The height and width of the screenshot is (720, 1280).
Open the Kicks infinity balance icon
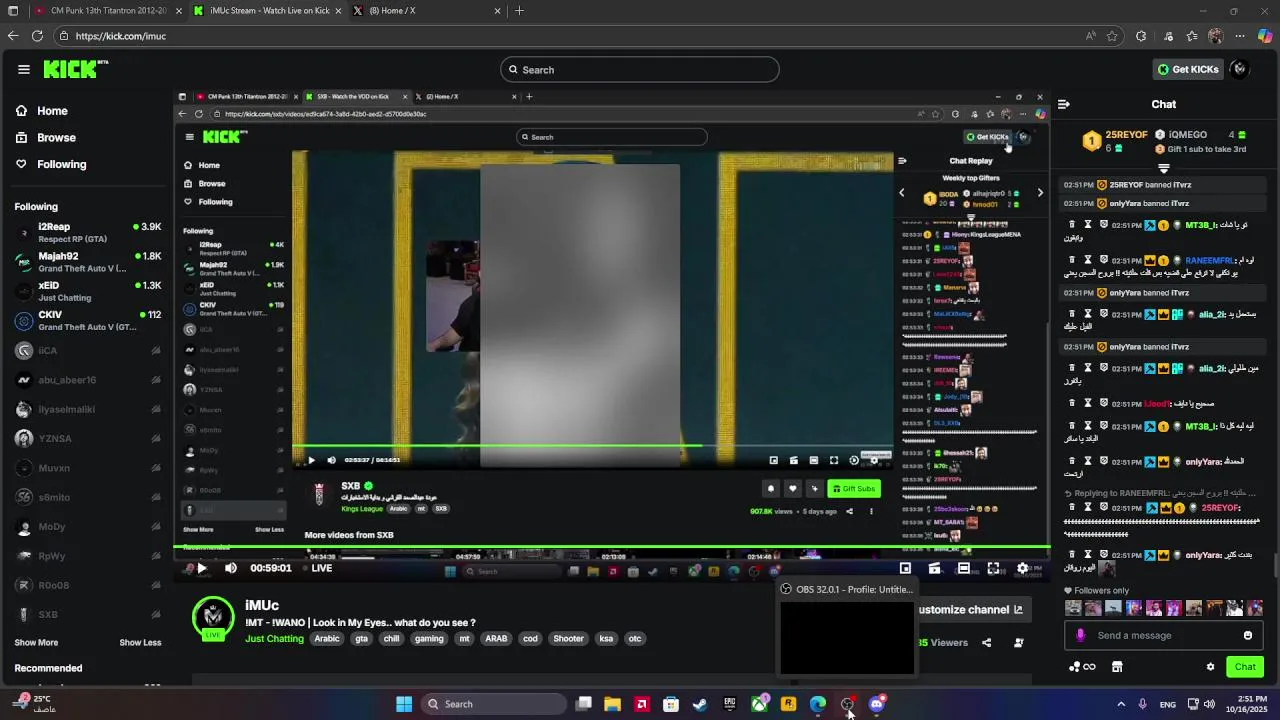[x=1082, y=667]
